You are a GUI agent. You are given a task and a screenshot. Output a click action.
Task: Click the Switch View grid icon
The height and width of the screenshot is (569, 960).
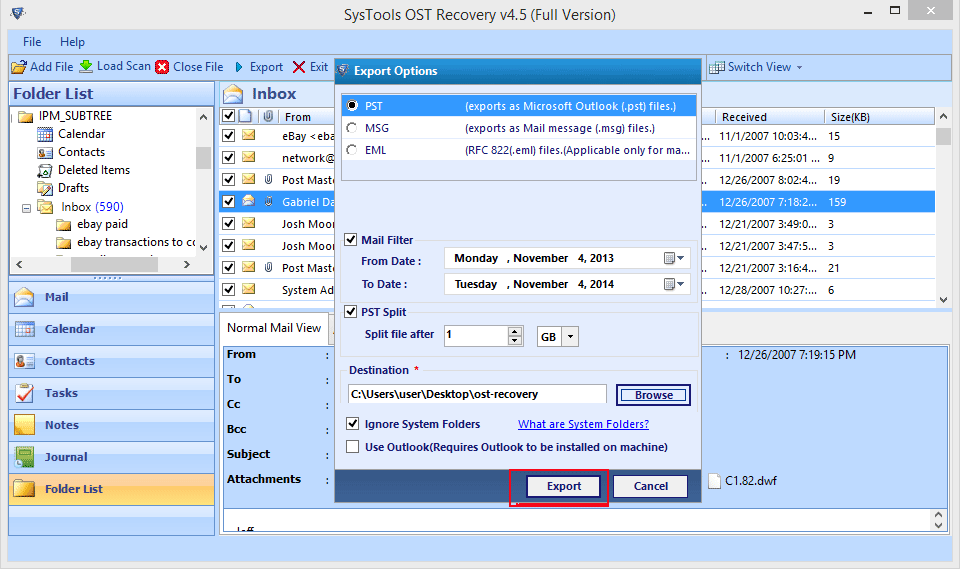(716, 67)
